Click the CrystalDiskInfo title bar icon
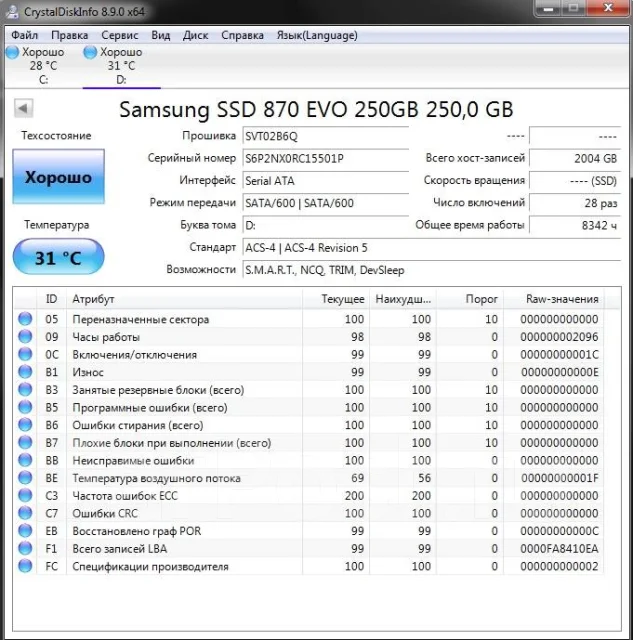The height and width of the screenshot is (640, 633). (12, 11)
